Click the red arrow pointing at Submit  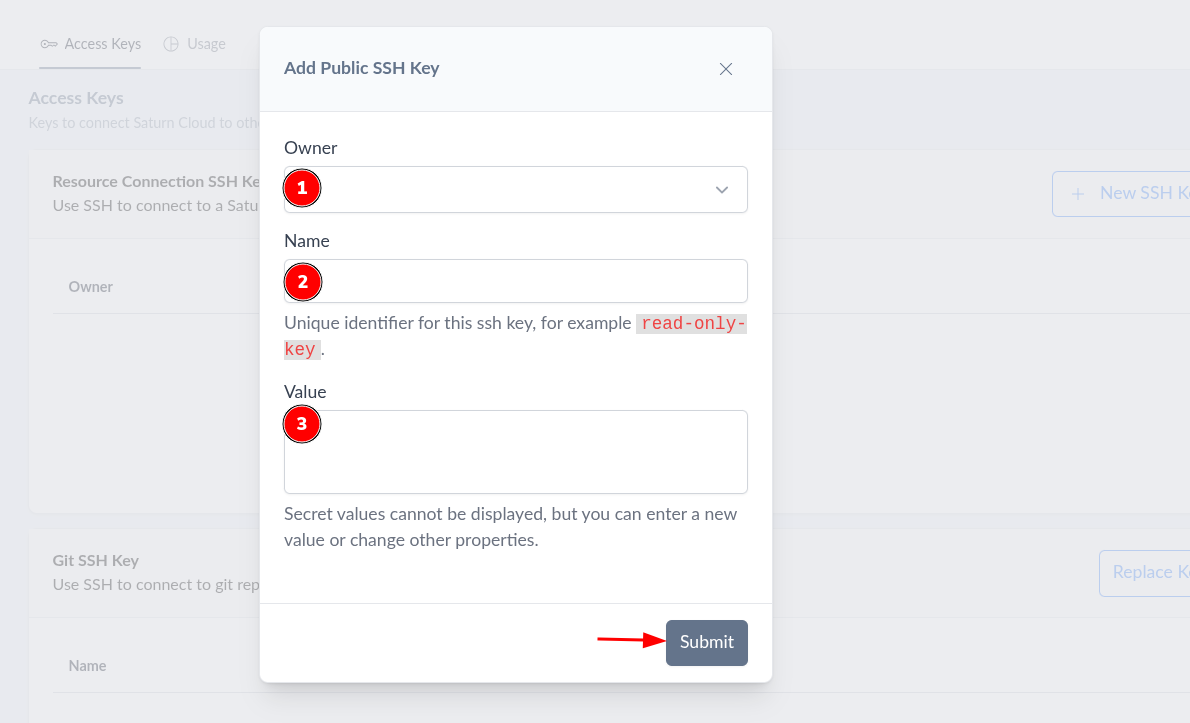[627, 642]
